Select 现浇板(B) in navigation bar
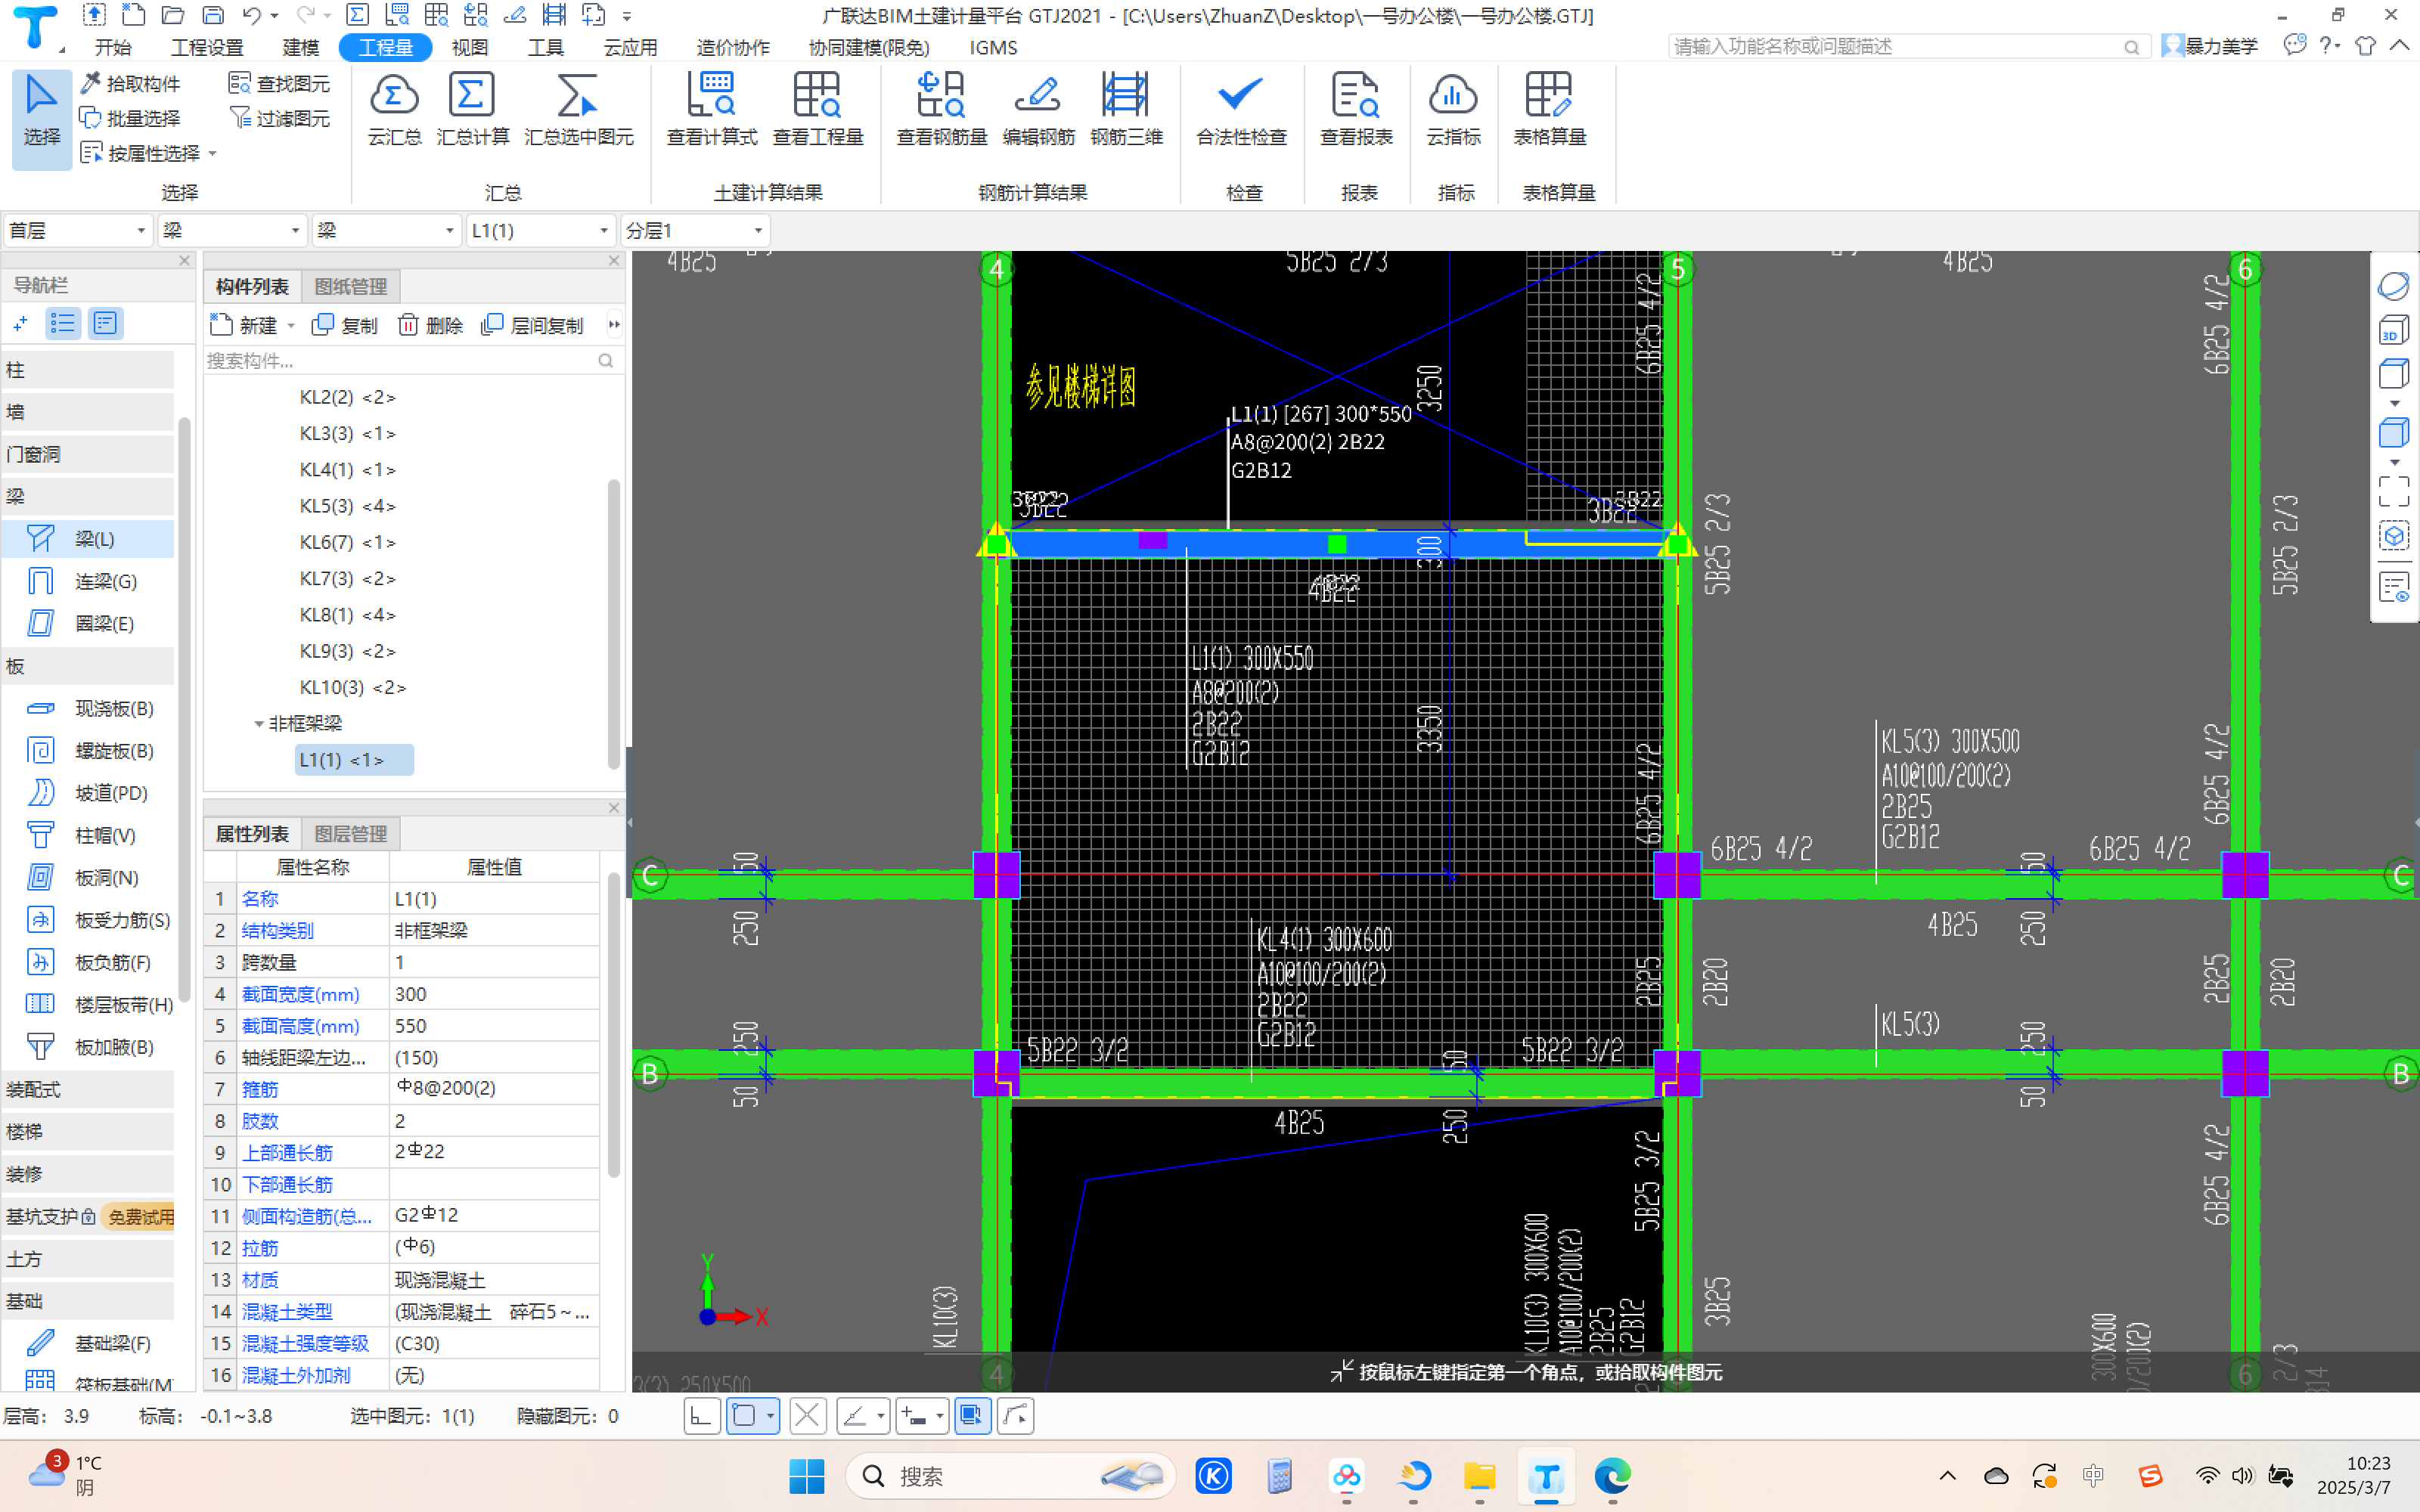This screenshot has height=1512, width=2420. (88, 708)
